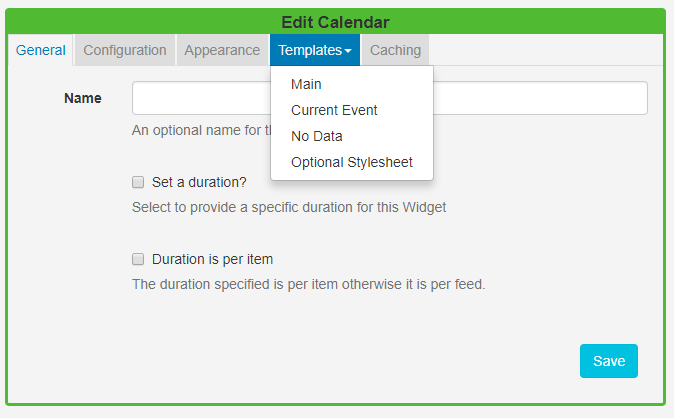Click the Edit Calendar title bar
The image size is (674, 418).
click(336, 21)
